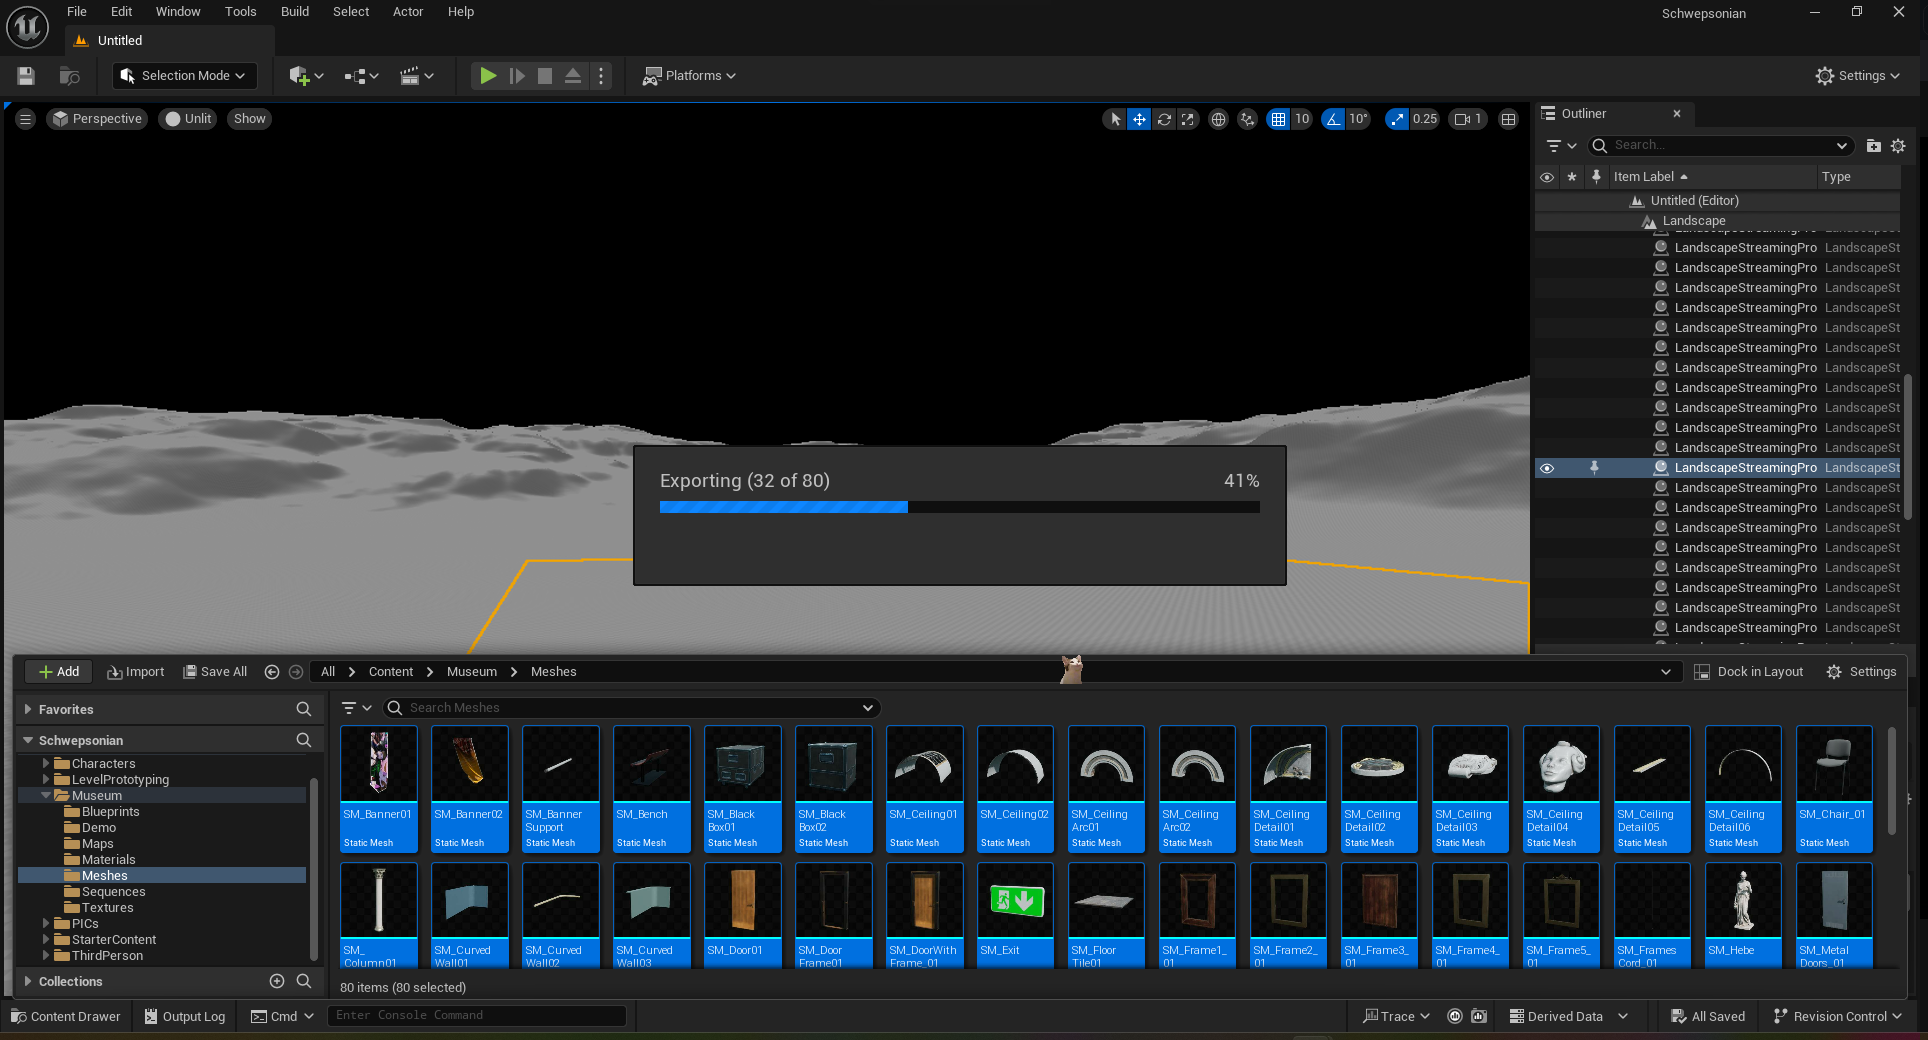Screen dimensions: 1928x1040
Task: Open the Outliner settings gear icon
Action: (1898, 146)
